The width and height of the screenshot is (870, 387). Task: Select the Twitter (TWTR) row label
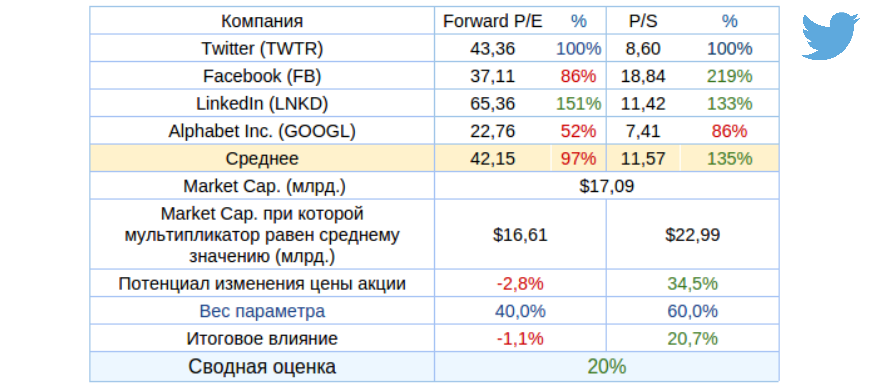pyautogui.click(x=262, y=48)
